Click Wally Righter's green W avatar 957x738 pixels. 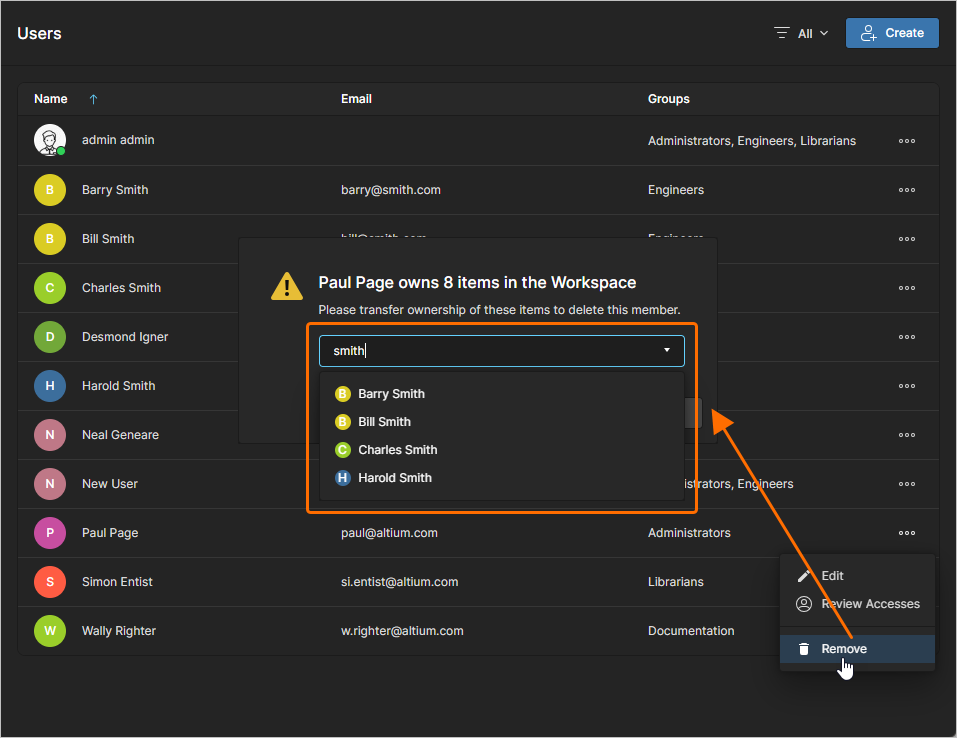pyautogui.click(x=49, y=631)
